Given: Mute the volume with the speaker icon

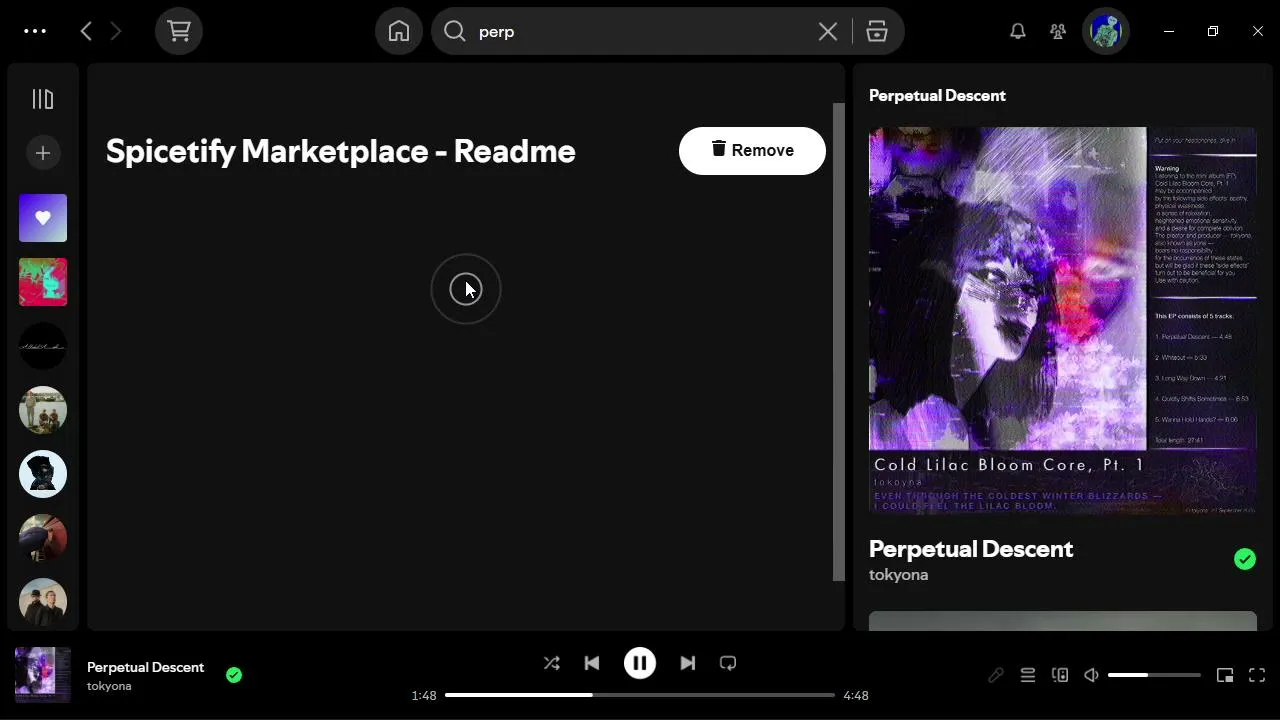Looking at the screenshot, I should pos(1092,676).
